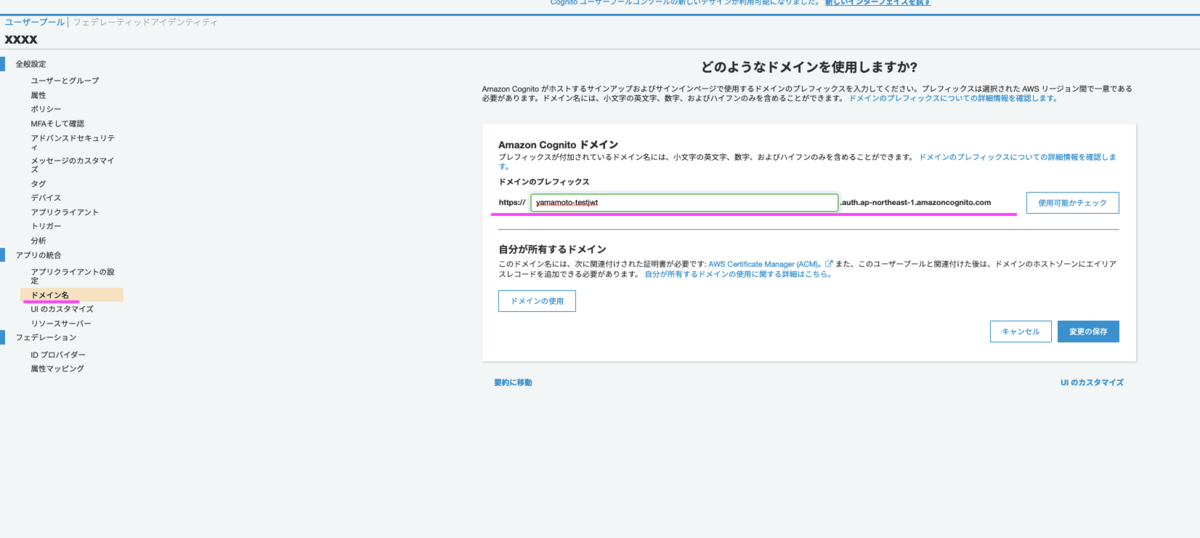Open the ユーザープール breadcrumb link

tap(34, 21)
